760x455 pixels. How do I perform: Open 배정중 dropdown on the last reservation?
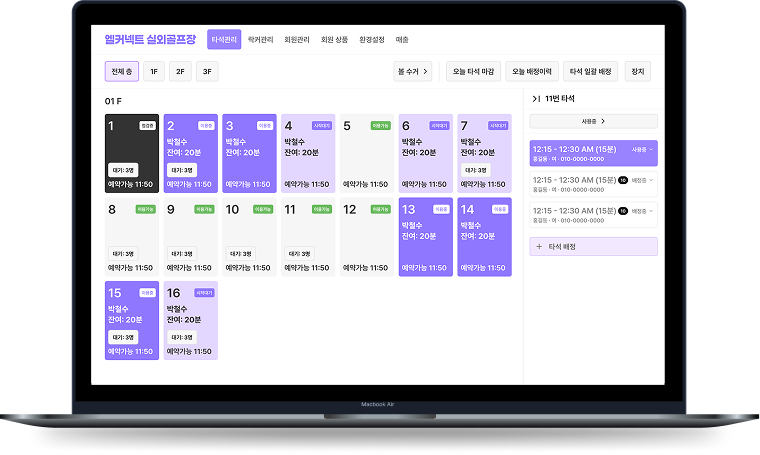[x=643, y=211]
